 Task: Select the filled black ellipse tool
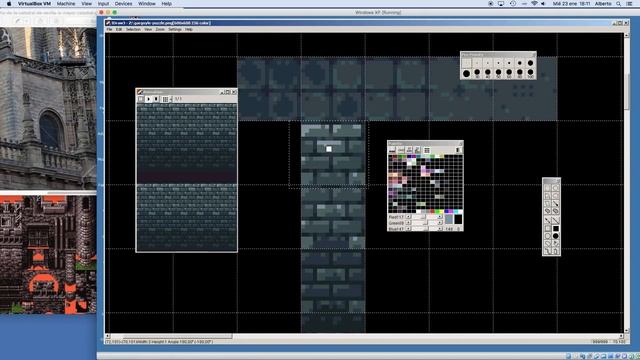pos(556,236)
